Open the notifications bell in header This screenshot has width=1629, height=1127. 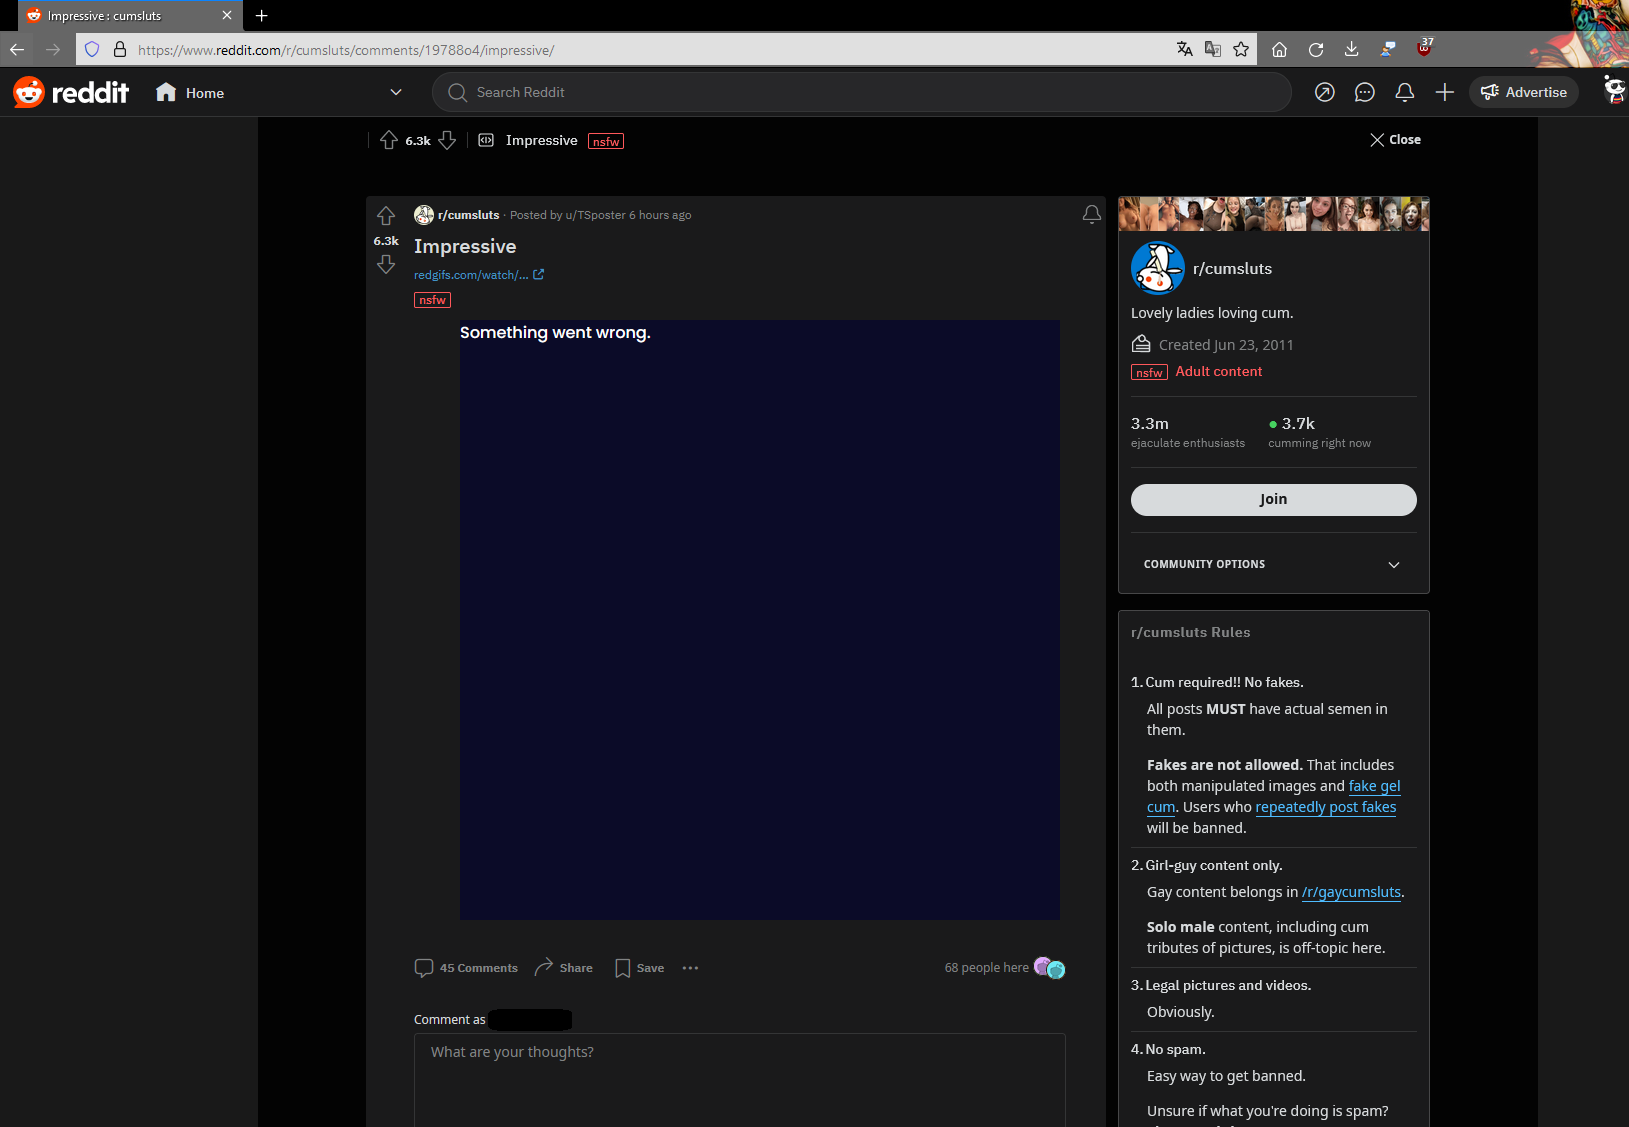(1404, 93)
